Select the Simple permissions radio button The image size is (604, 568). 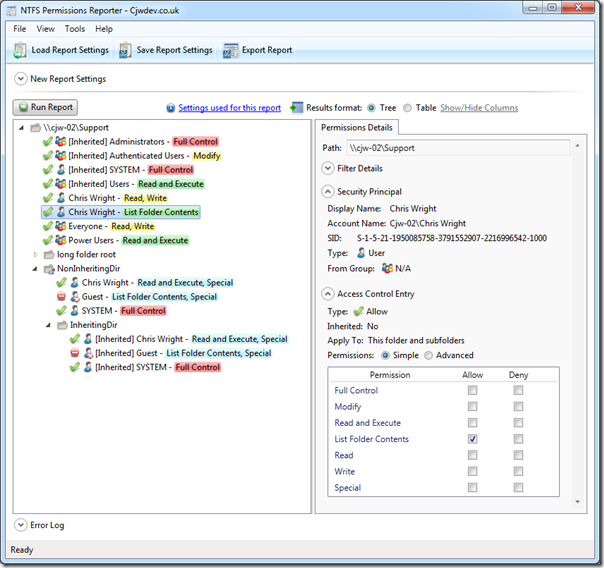click(x=385, y=355)
